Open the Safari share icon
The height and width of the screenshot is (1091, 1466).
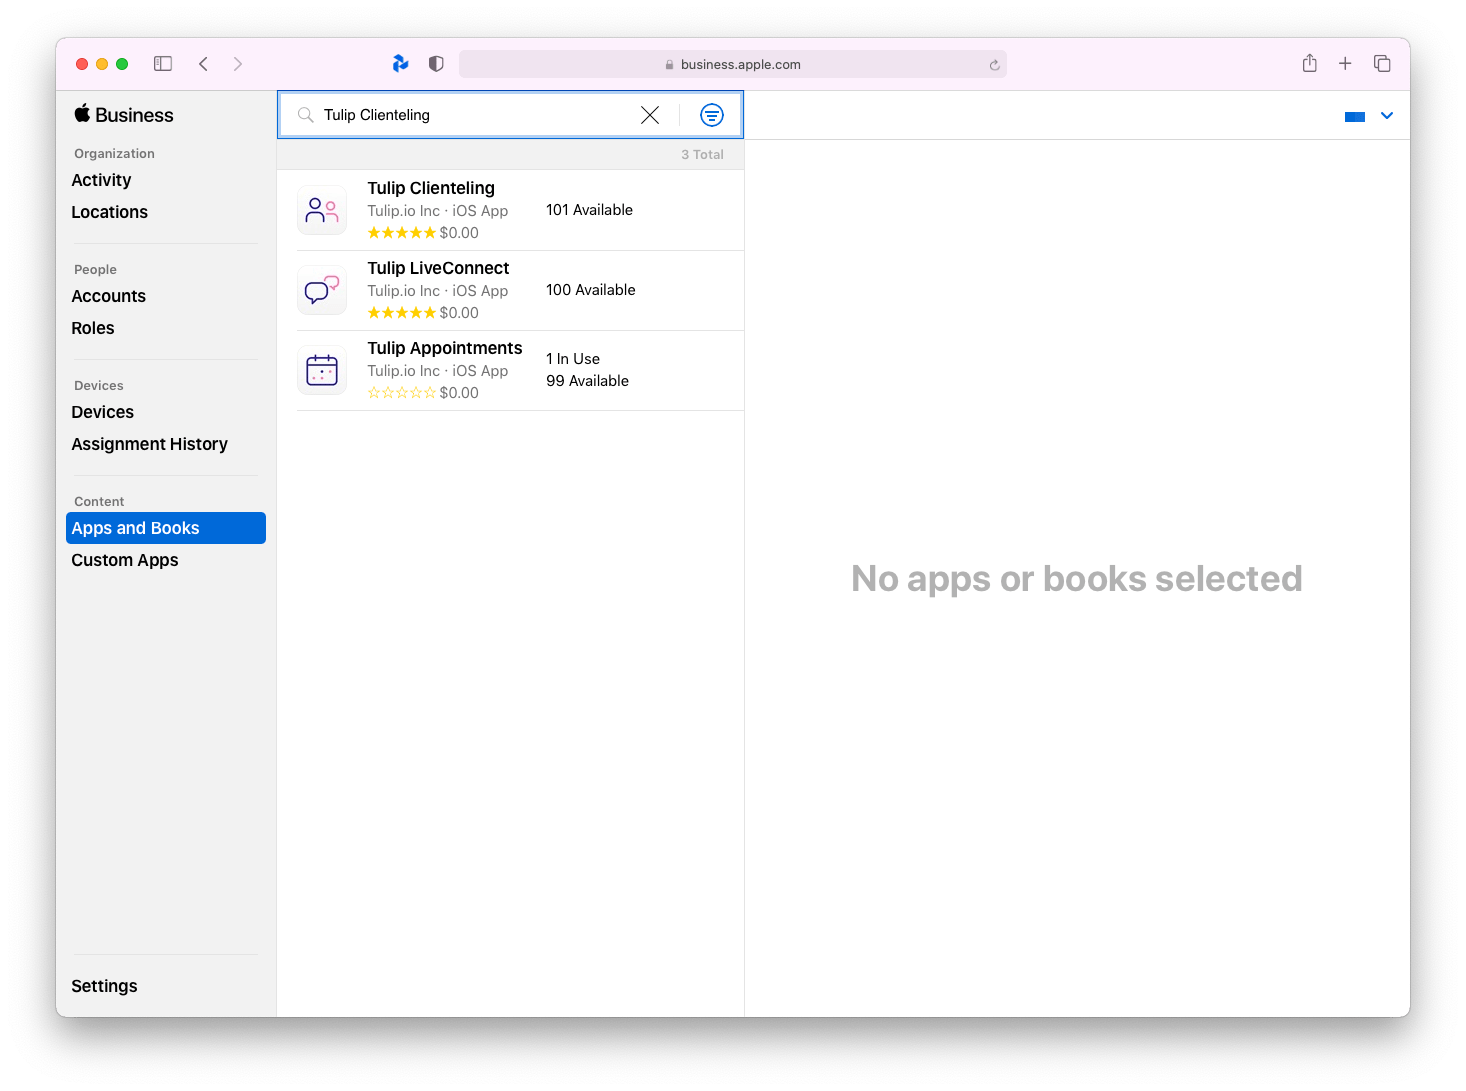[x=1309, y=63]
